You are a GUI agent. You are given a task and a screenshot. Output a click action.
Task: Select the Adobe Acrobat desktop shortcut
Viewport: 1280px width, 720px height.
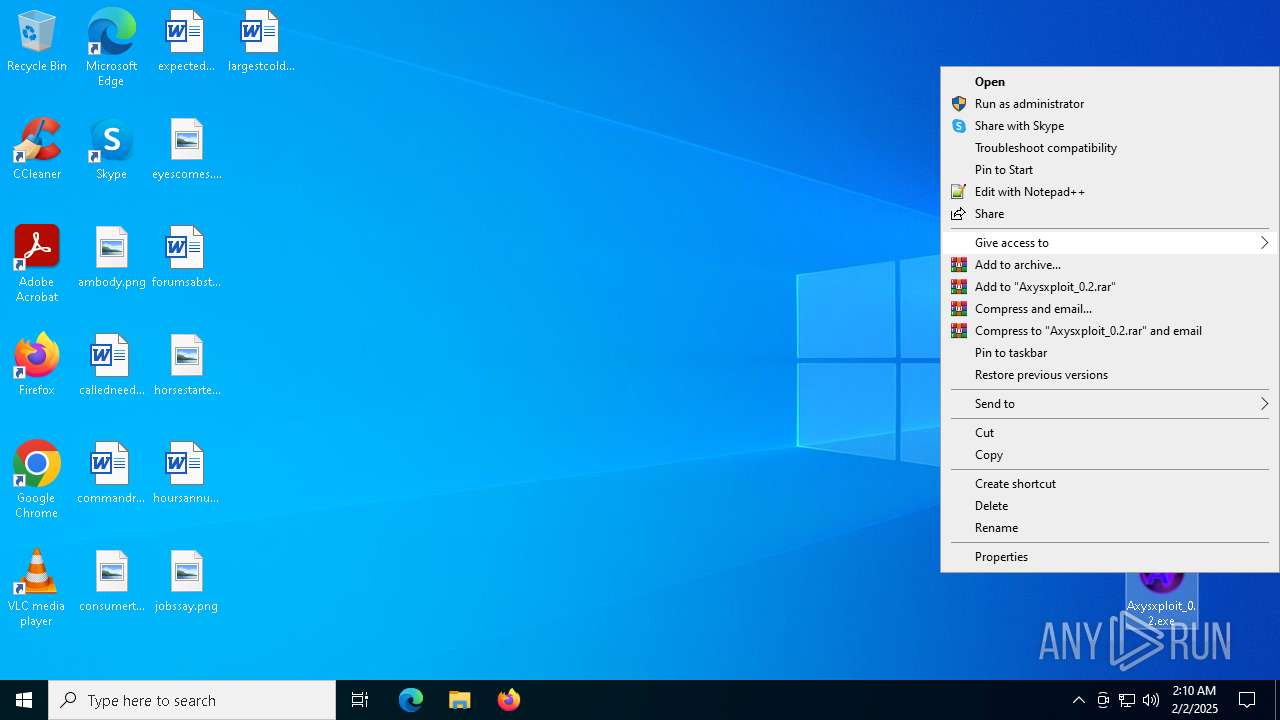point(37,264)
